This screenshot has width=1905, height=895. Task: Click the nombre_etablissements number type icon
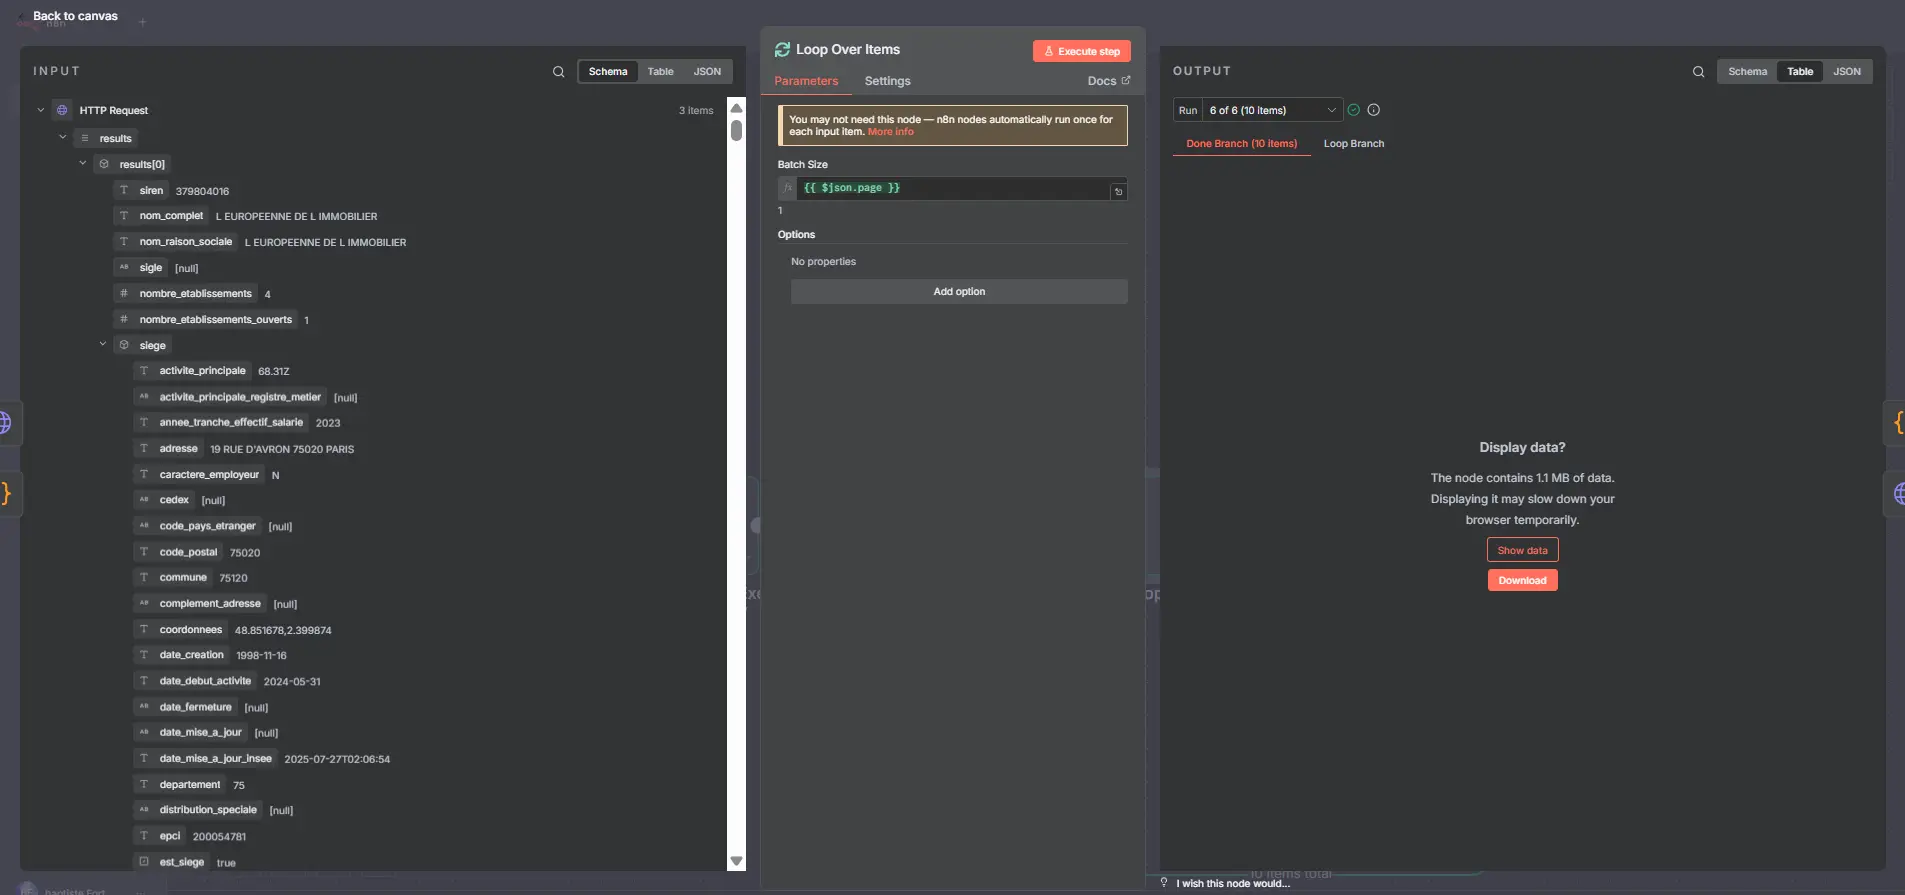tap(124, 293)
